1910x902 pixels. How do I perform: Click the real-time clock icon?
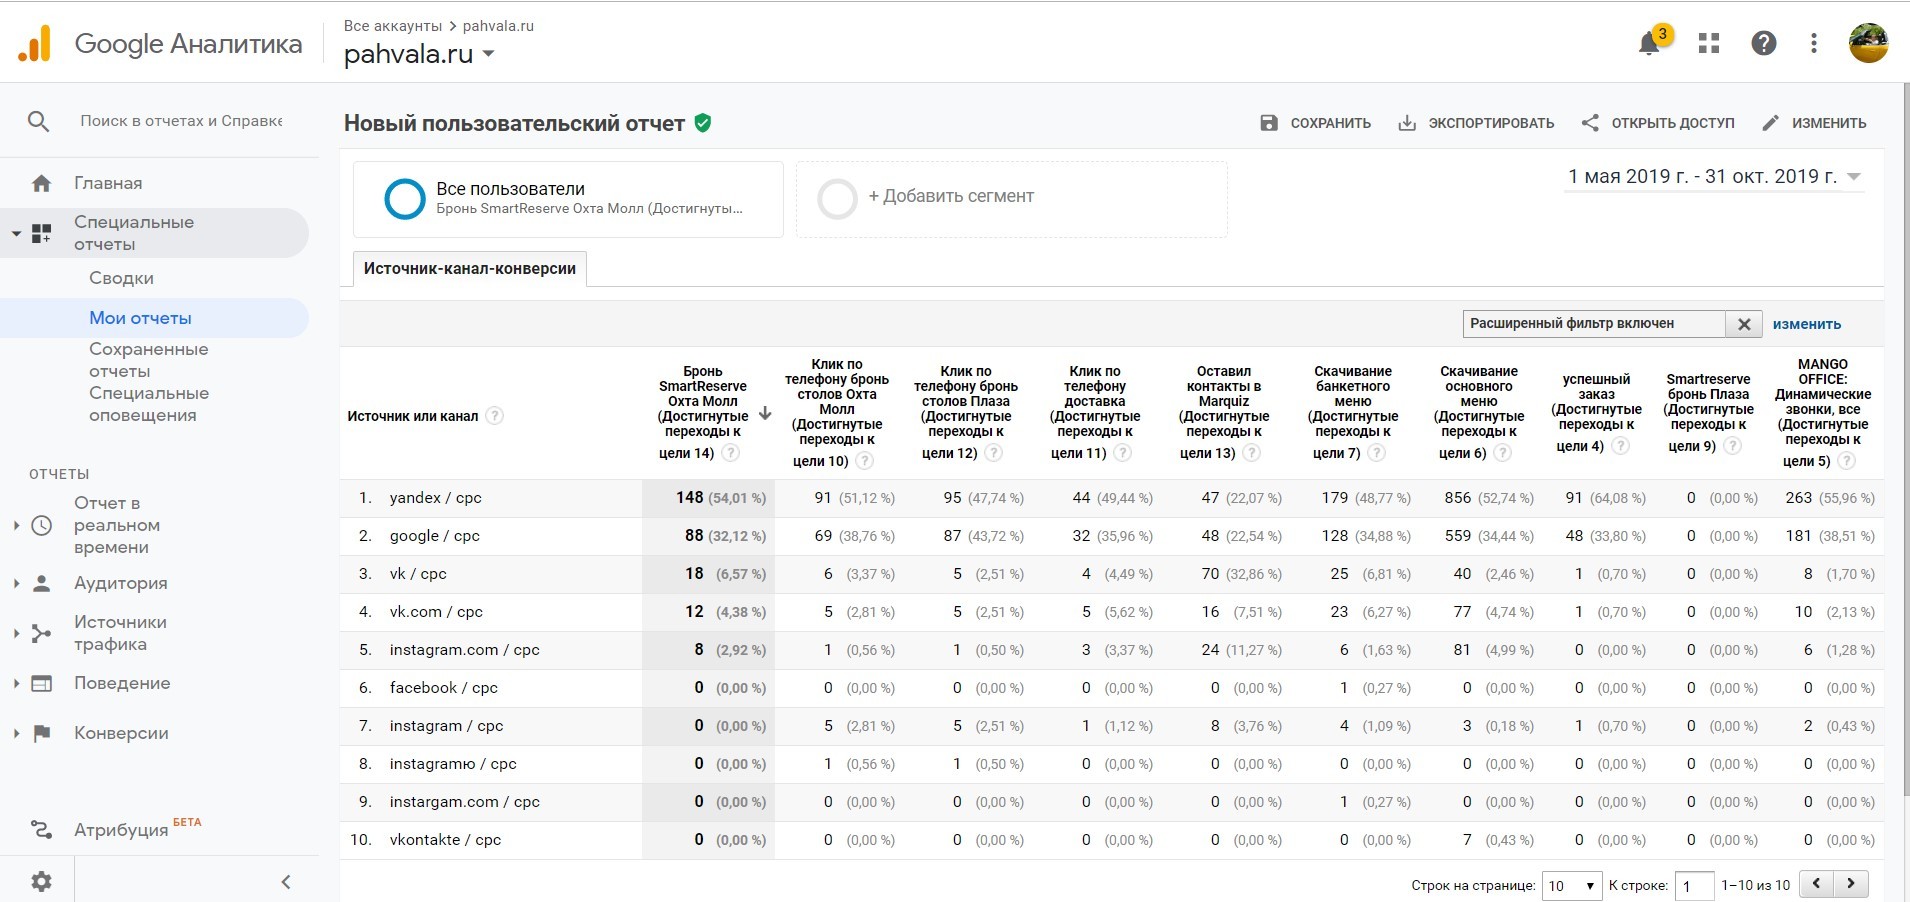click(41, 525)
